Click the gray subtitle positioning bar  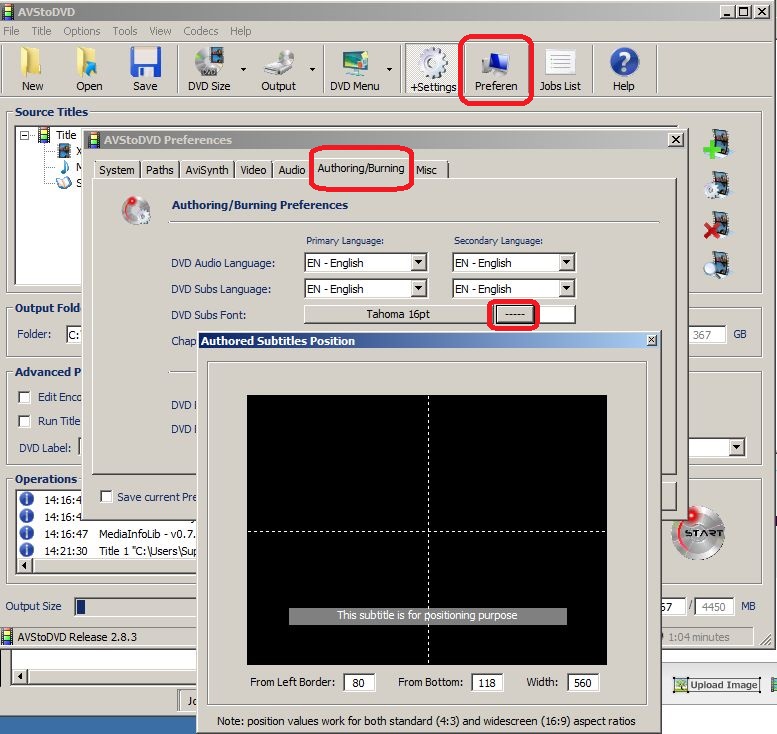point(428,616)
